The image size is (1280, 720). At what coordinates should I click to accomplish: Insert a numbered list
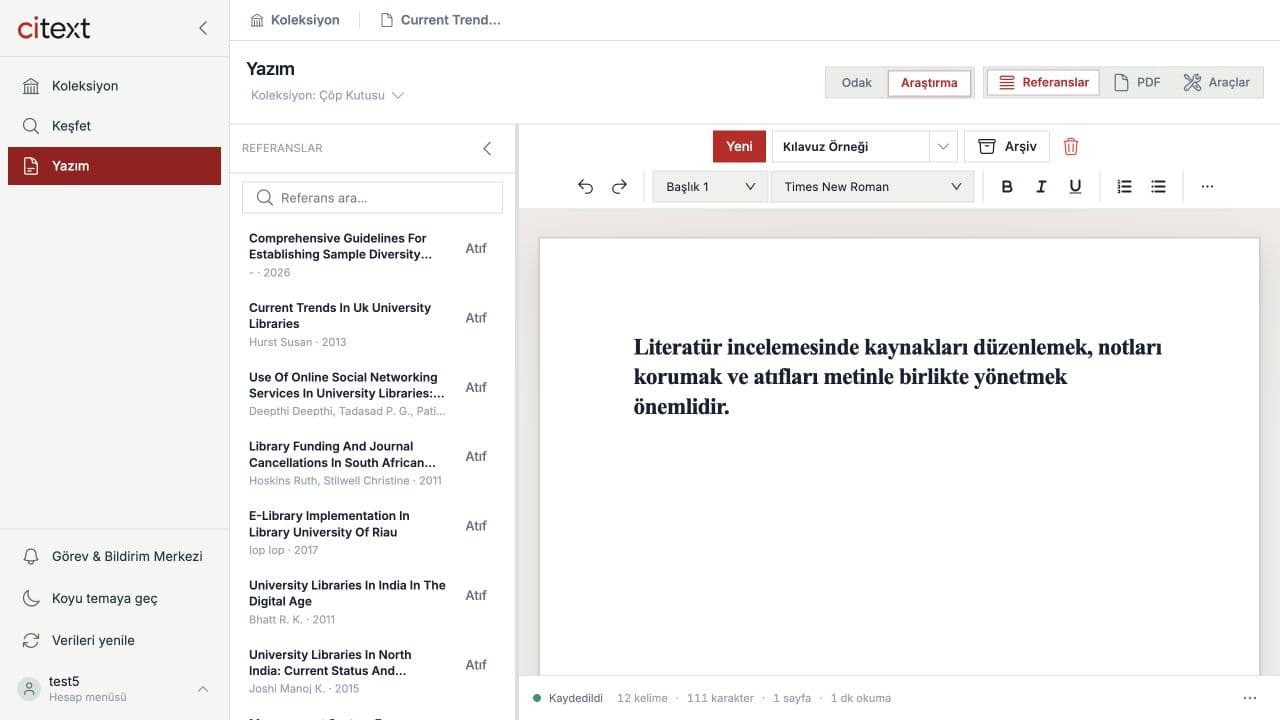pyautogui.click(x=1124, y=187)
